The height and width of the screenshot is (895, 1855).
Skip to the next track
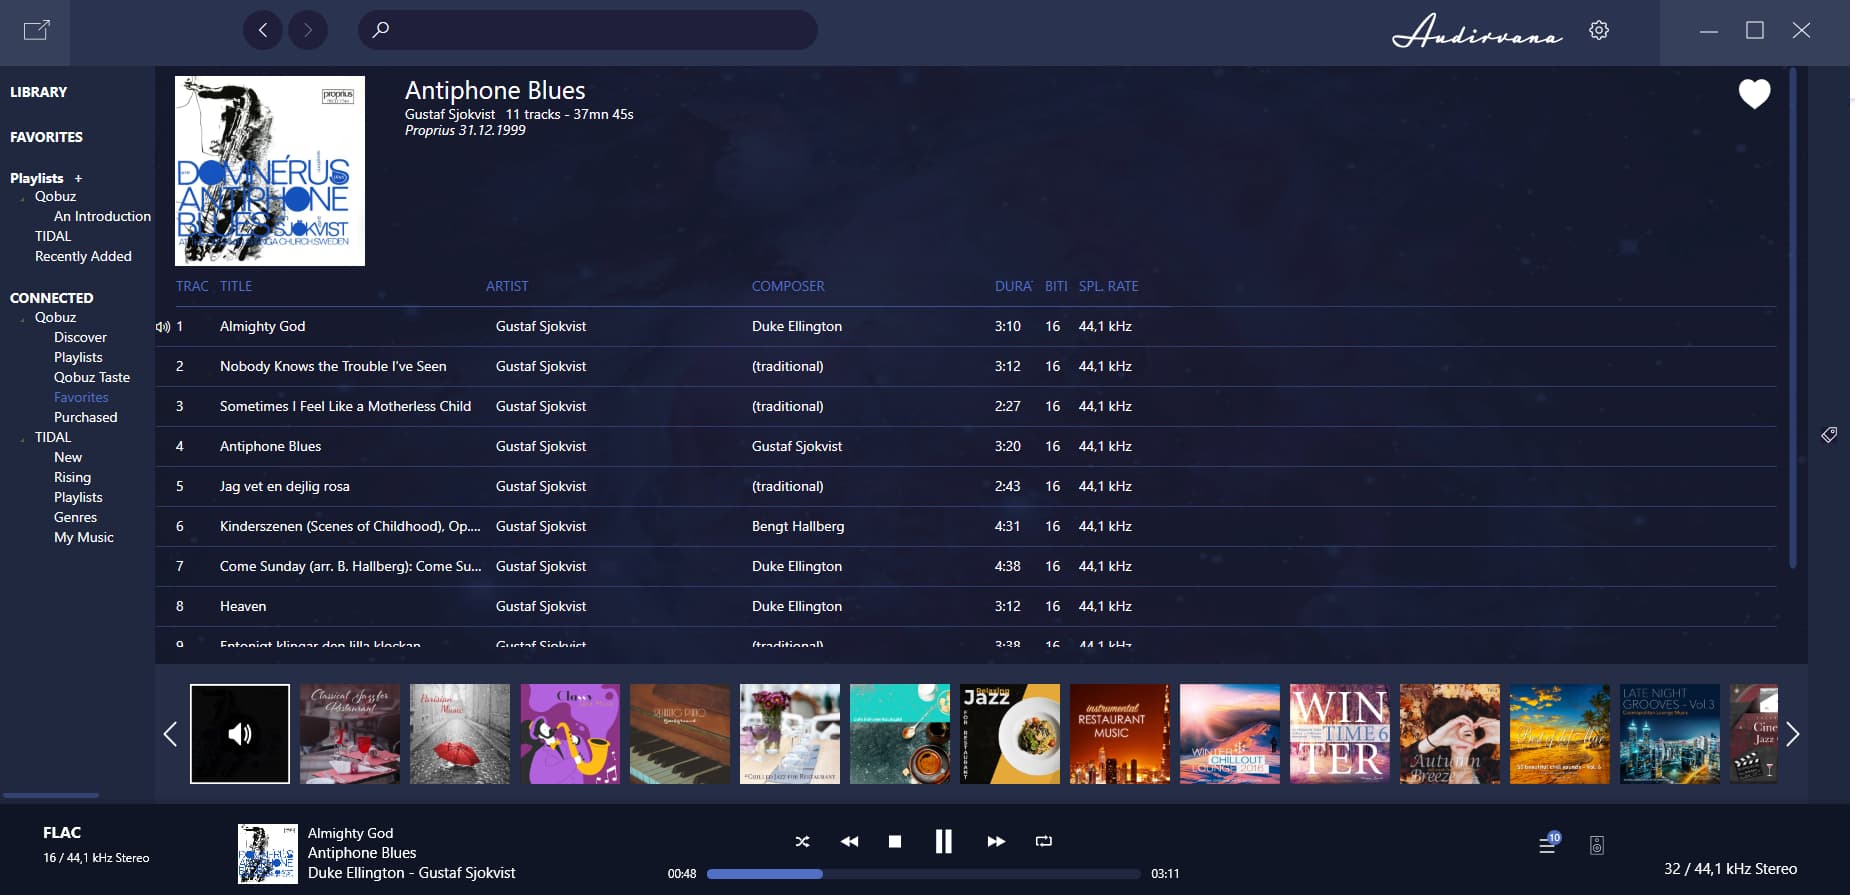click(995, 842)
